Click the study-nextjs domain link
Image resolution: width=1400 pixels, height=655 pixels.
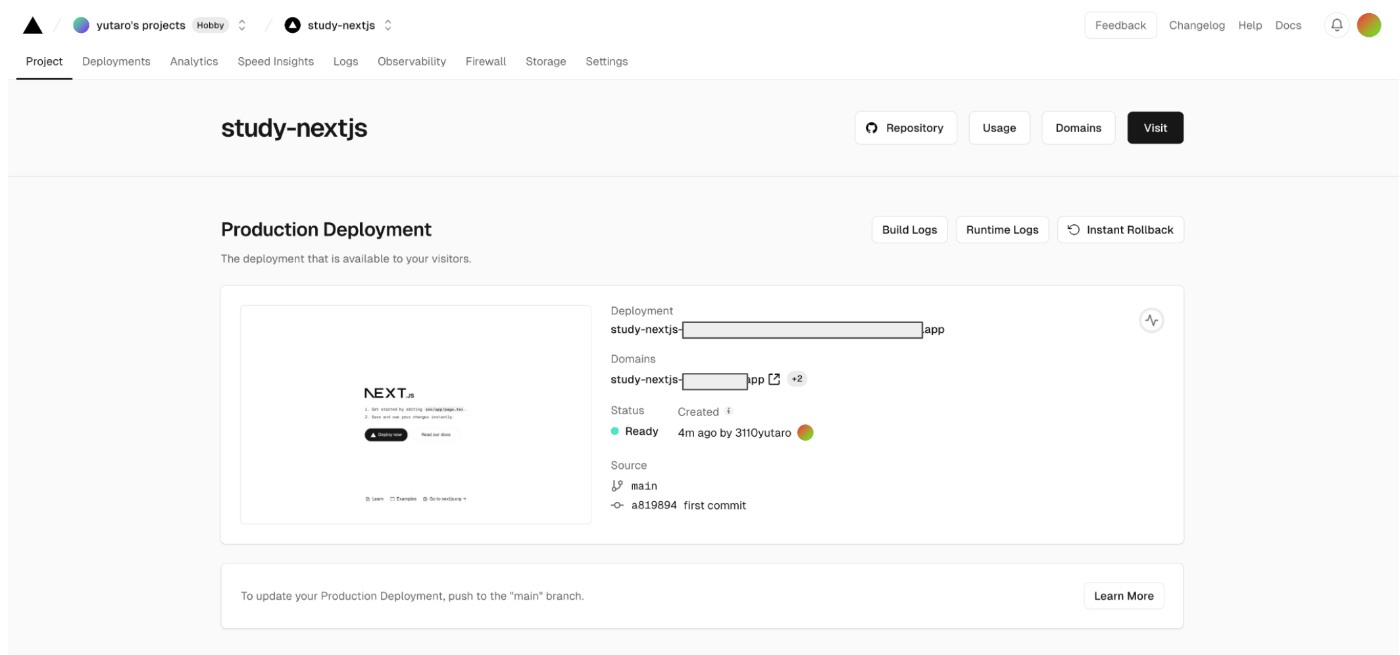(x=687, y=380)
